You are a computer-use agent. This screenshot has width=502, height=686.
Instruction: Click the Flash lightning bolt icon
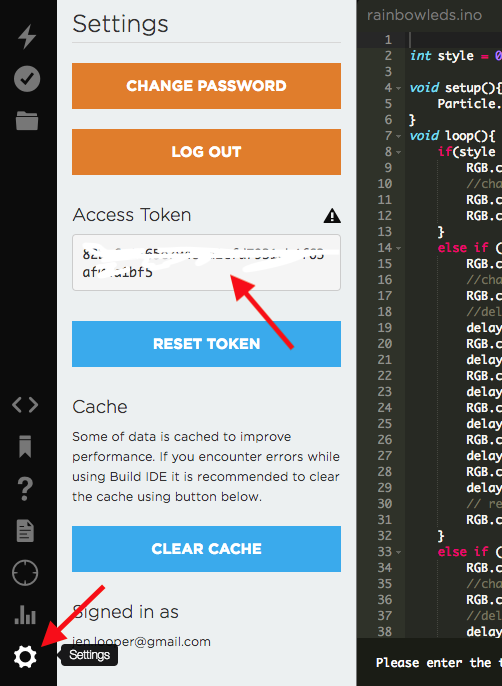pyautogui.click(x=27, y=36)
